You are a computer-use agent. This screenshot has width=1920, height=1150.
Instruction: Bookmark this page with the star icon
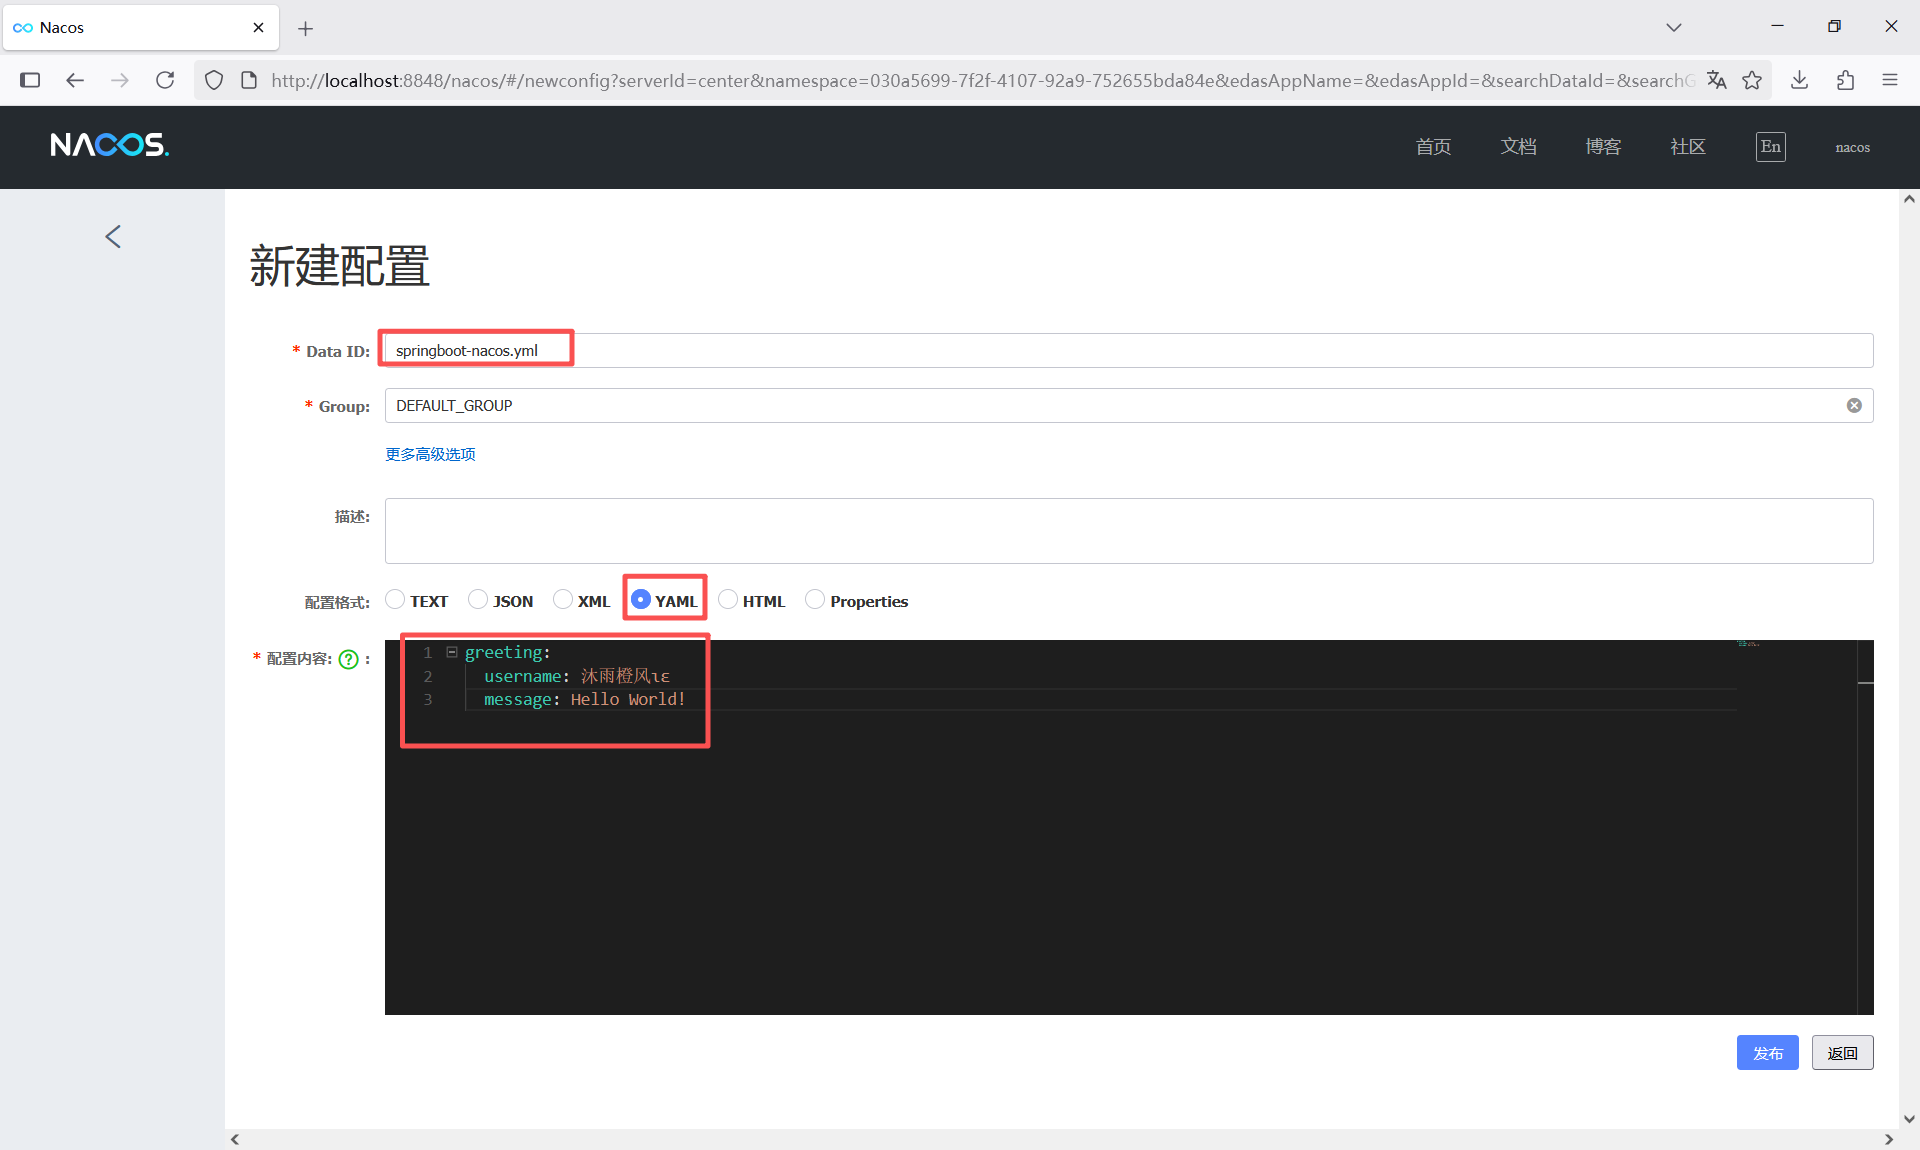pyautogui.click(x=1752, y=80)
